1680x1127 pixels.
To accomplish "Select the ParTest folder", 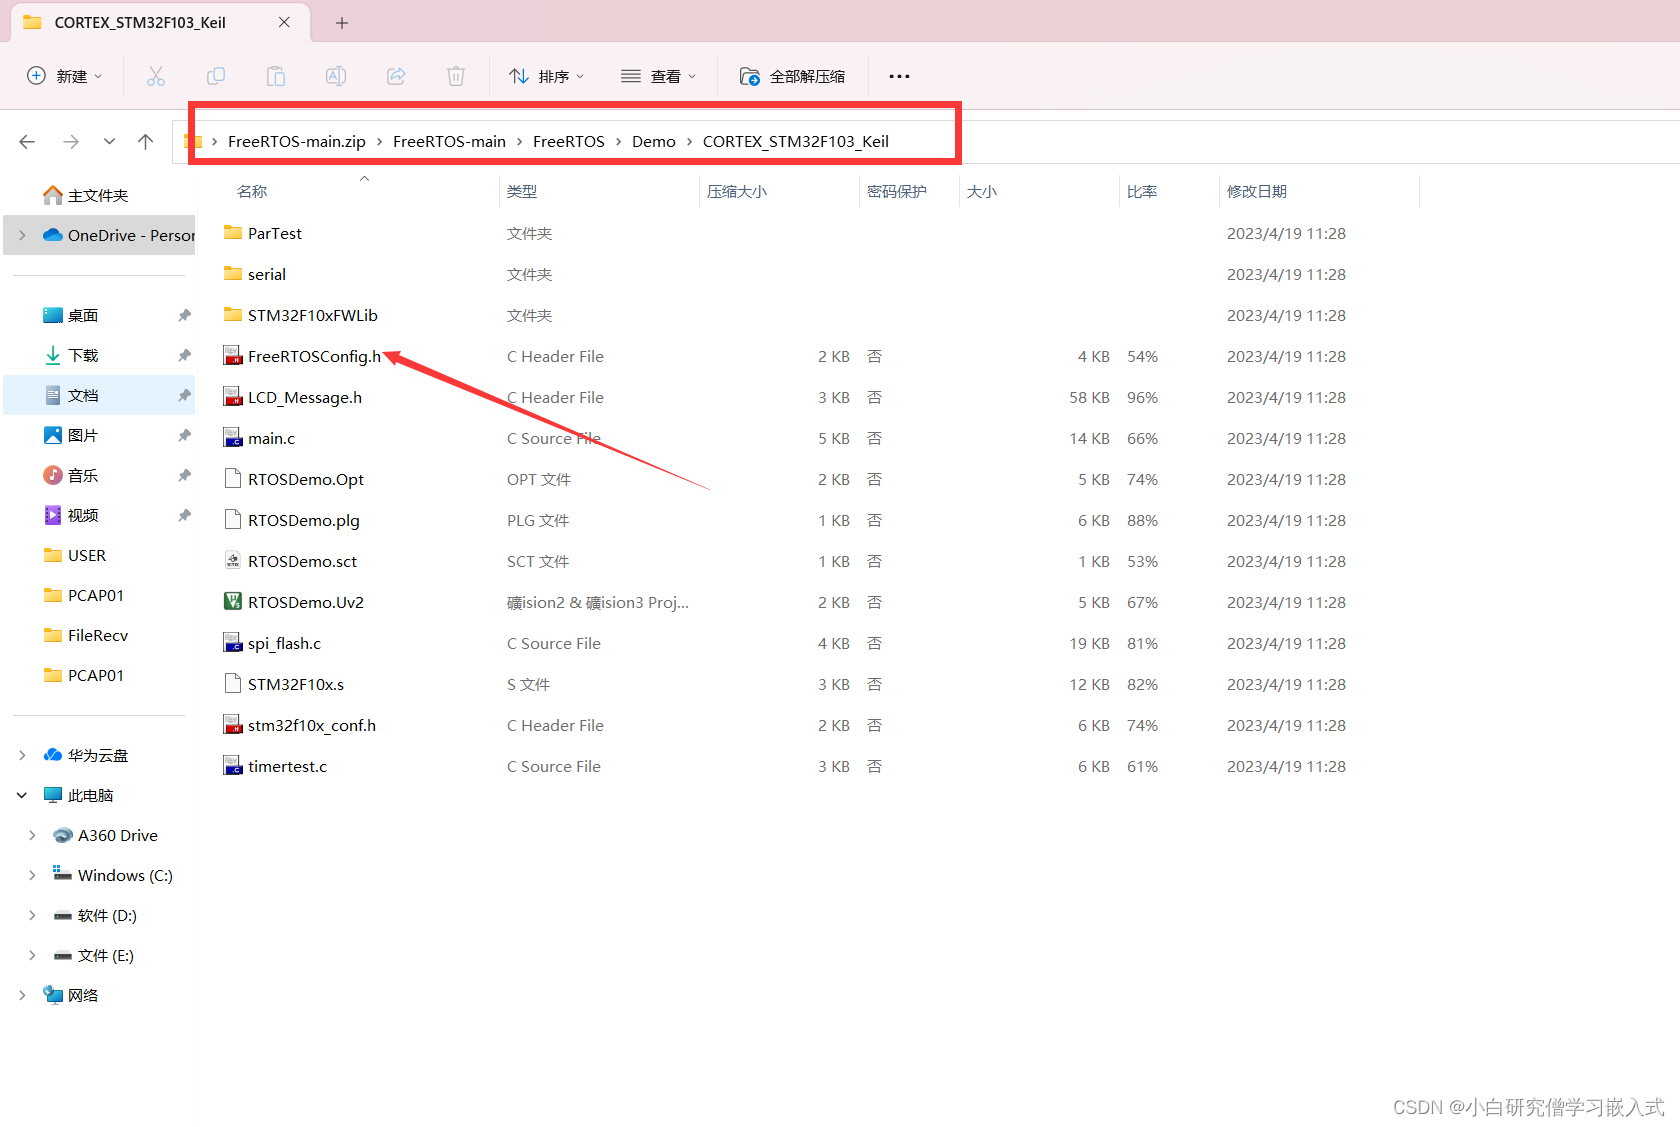I will point(275,233).
